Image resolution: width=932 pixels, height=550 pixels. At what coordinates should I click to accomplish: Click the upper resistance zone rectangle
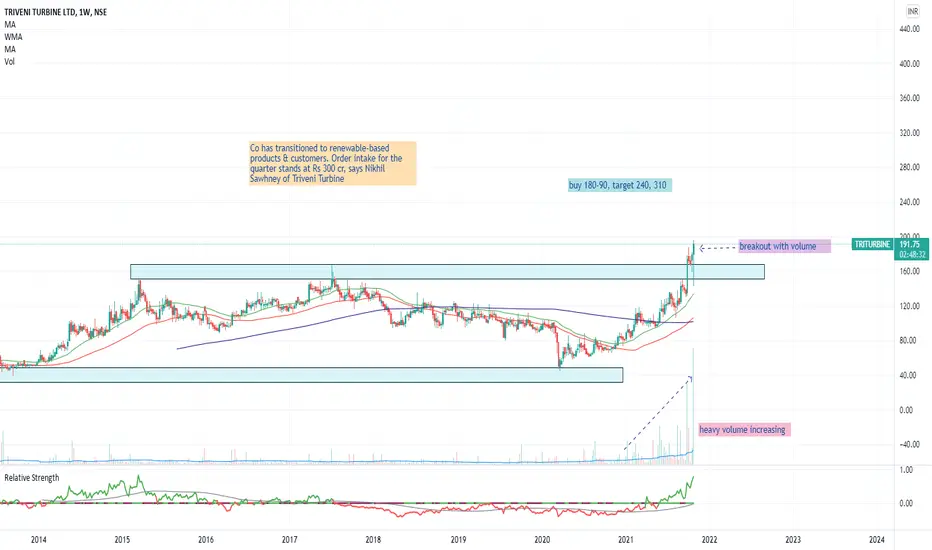(x=447, y=272)
